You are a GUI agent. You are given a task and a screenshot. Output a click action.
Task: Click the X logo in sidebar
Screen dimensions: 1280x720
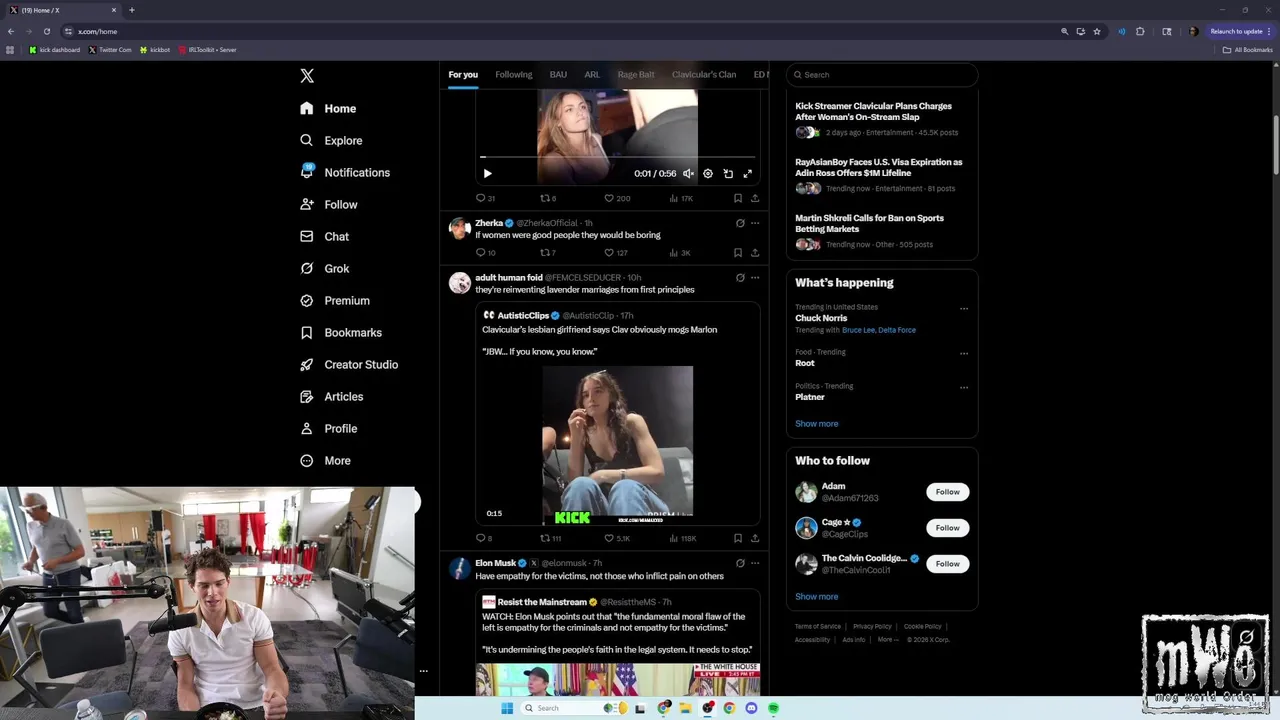coord(307,76)
